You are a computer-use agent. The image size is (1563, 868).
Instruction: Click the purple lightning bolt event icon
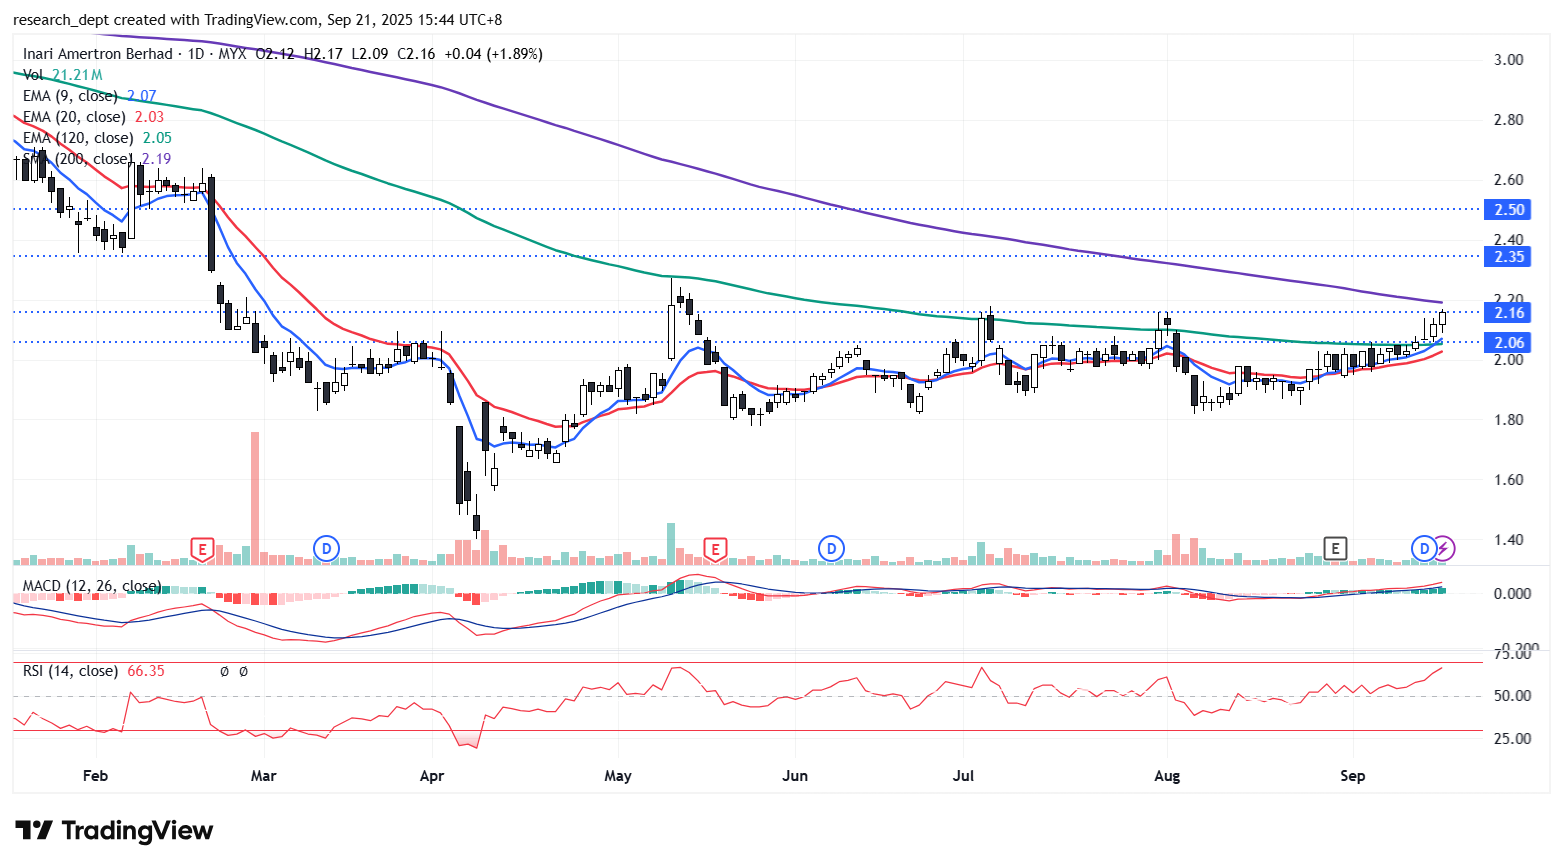pyautogui.click(x=1444, y=548)
